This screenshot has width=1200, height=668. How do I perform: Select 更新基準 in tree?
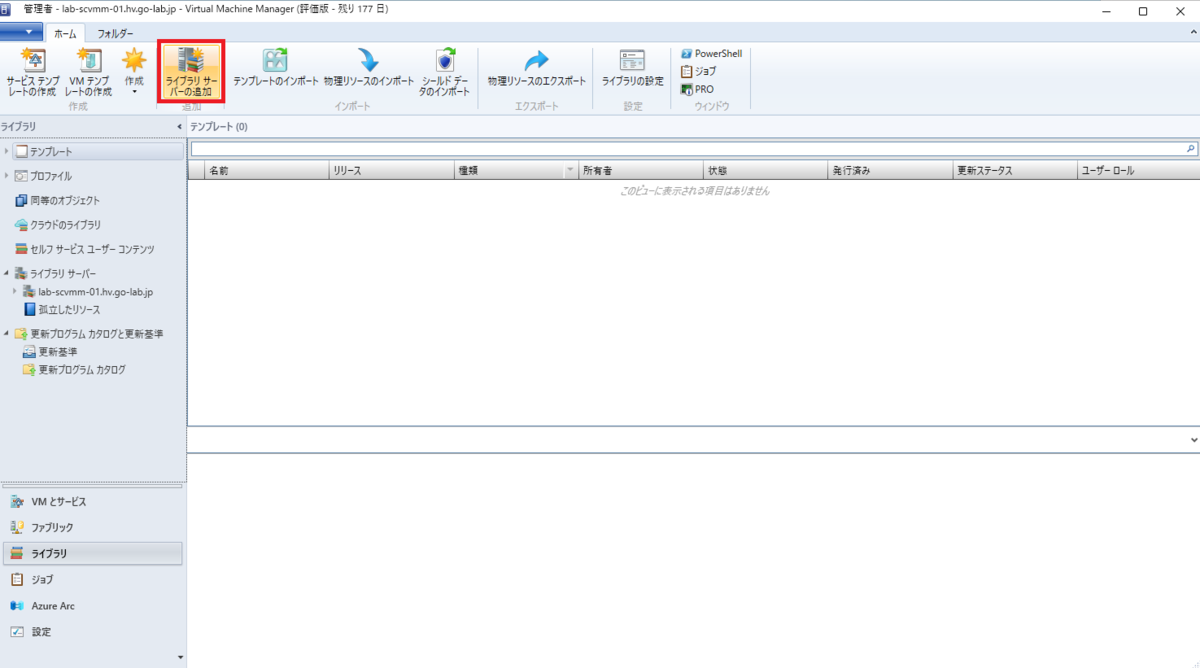coord(50,352)
